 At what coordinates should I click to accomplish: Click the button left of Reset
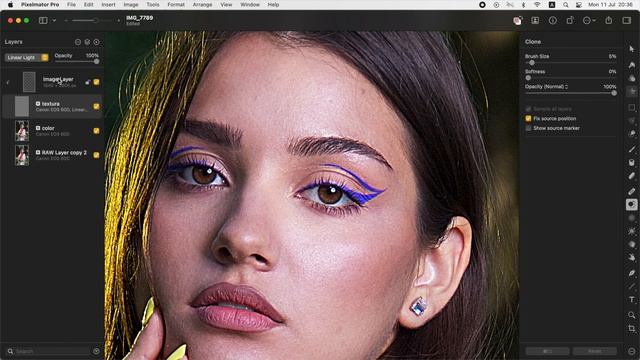click(x=547, y=351)
